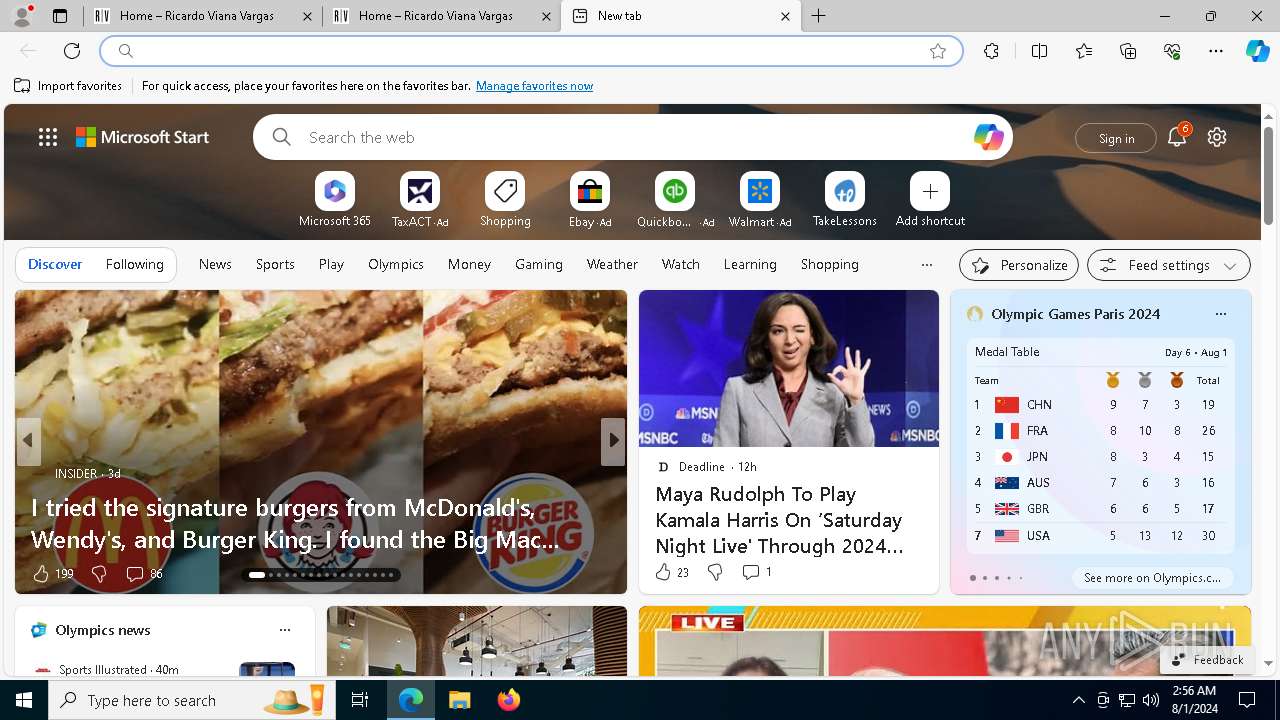Open the Feedback button
The image size is (1280, 720).
[1207, 660]
